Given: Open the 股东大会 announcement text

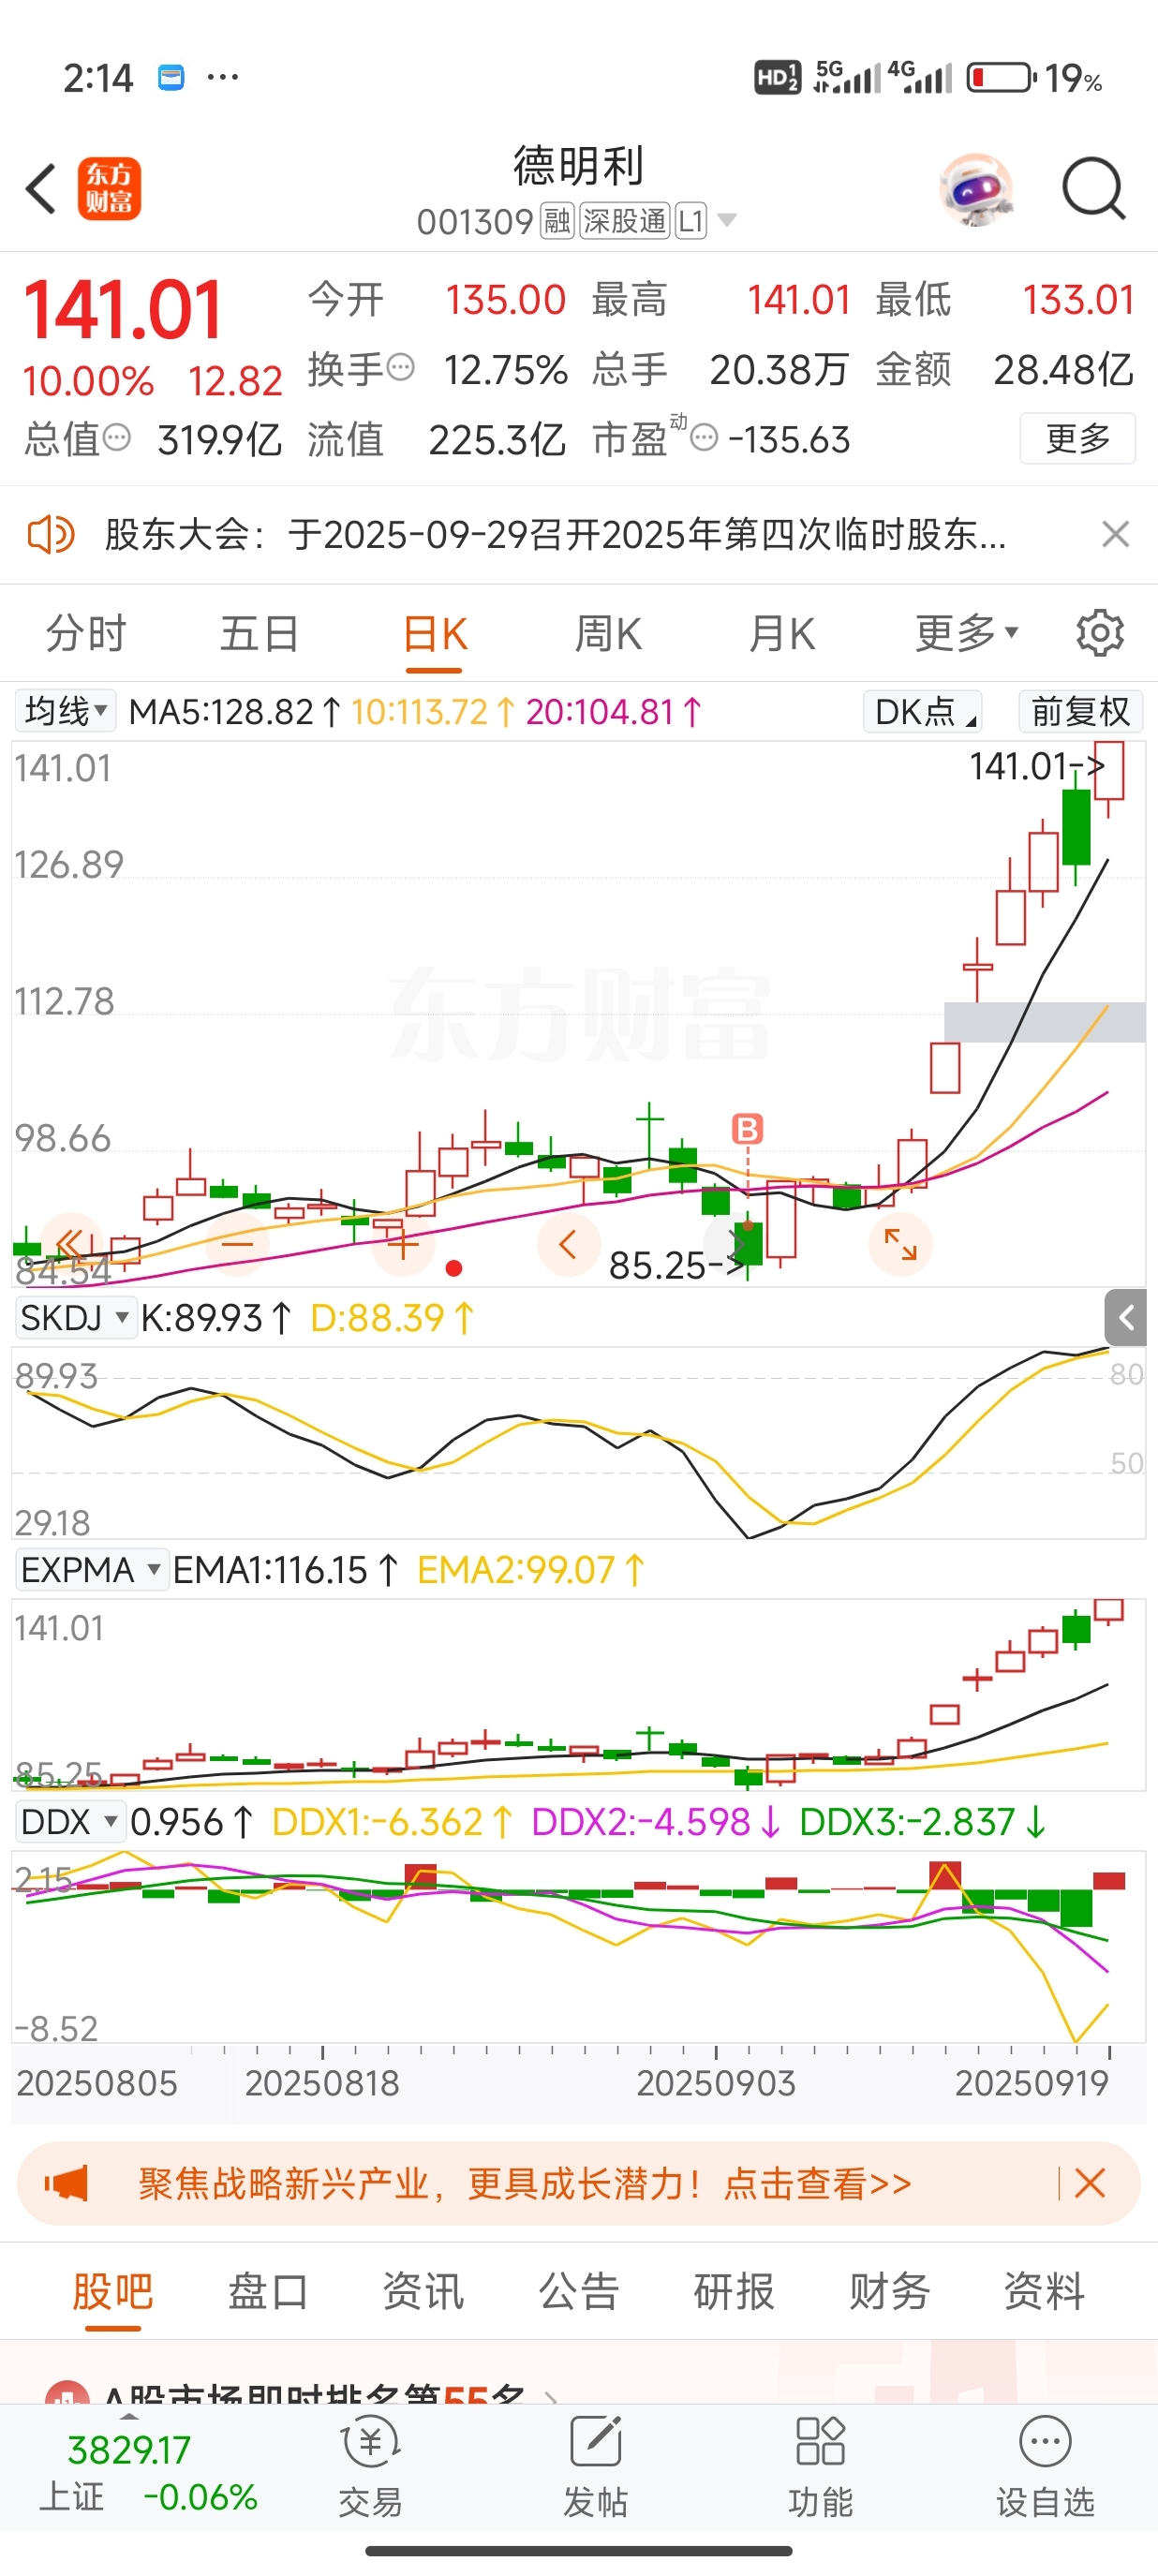Looking at the screenshot, I should (x=555, y=534).
